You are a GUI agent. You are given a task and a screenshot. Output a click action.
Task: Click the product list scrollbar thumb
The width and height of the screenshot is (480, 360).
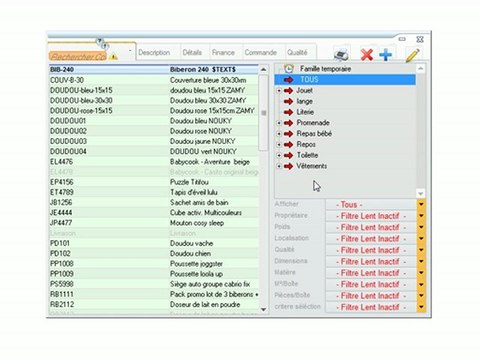click(x=263, y=113)
